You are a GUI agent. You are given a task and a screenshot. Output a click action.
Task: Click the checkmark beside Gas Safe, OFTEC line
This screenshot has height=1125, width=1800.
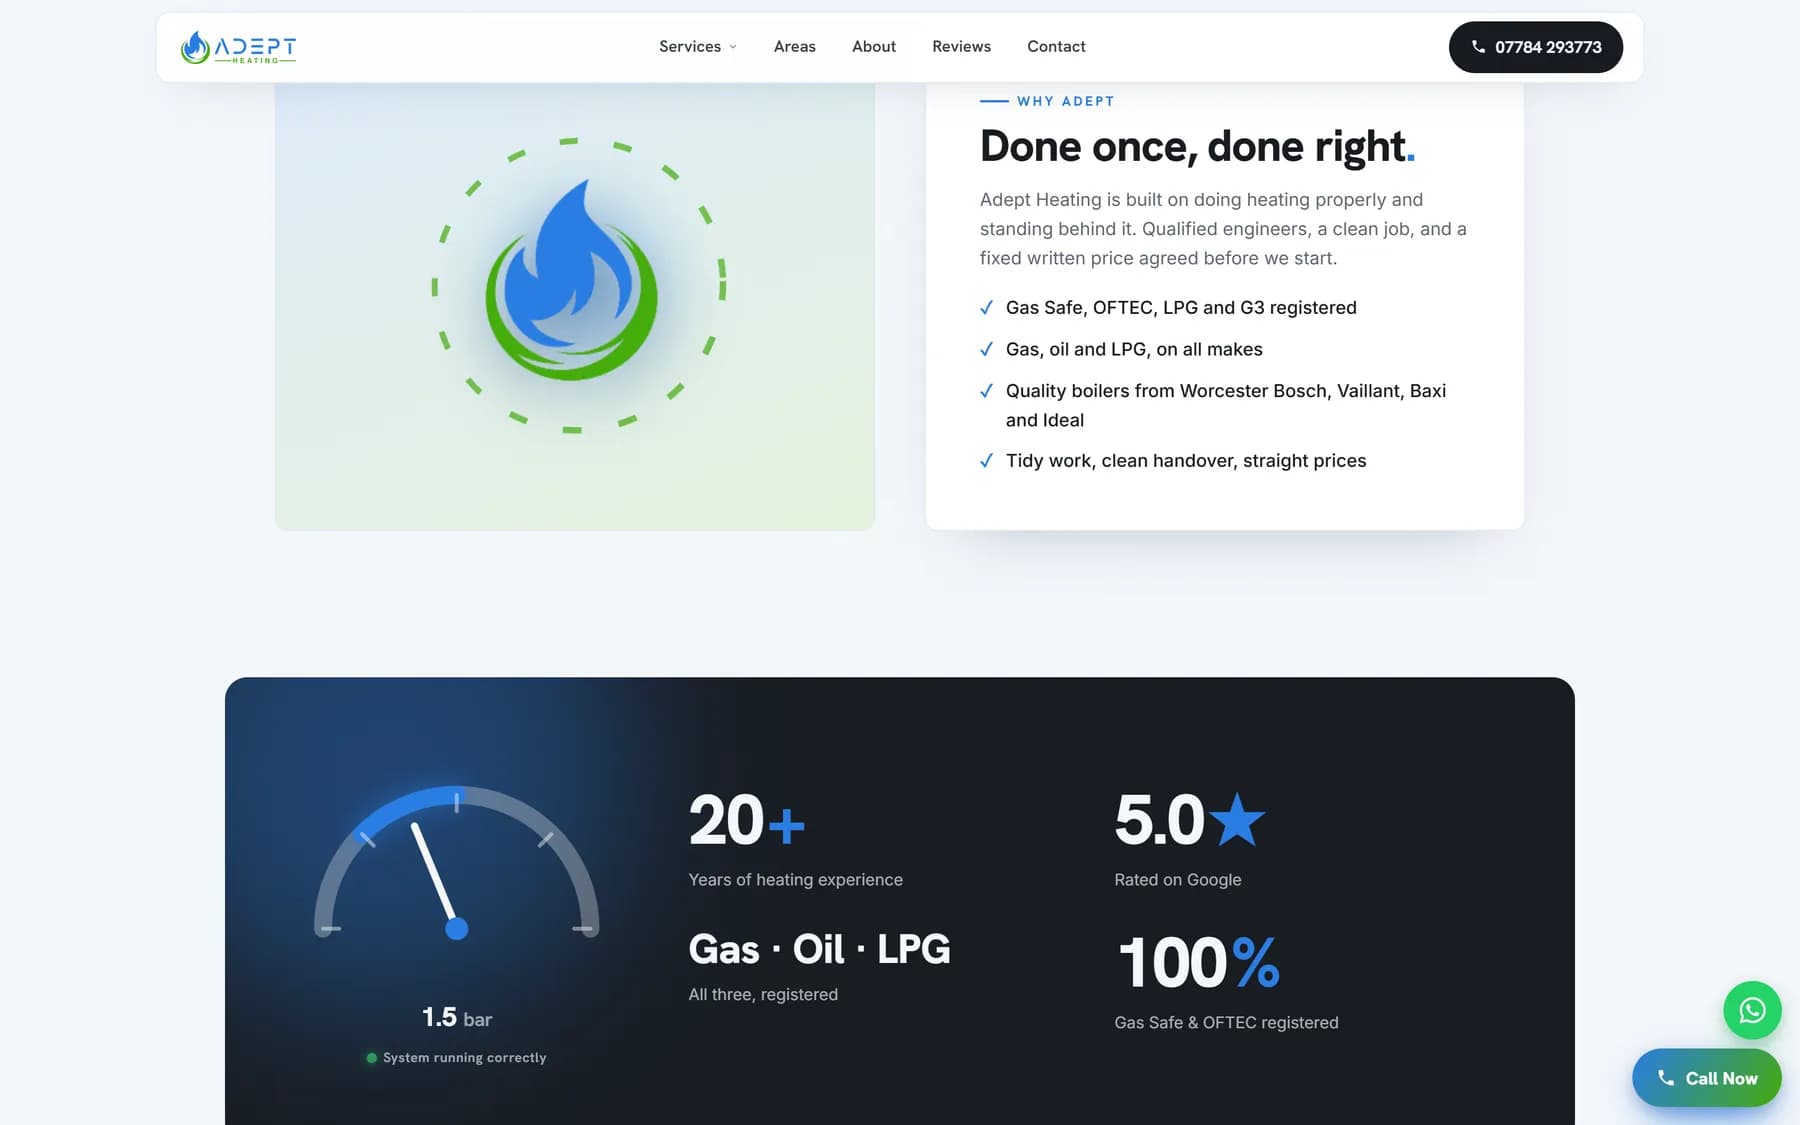986,307
